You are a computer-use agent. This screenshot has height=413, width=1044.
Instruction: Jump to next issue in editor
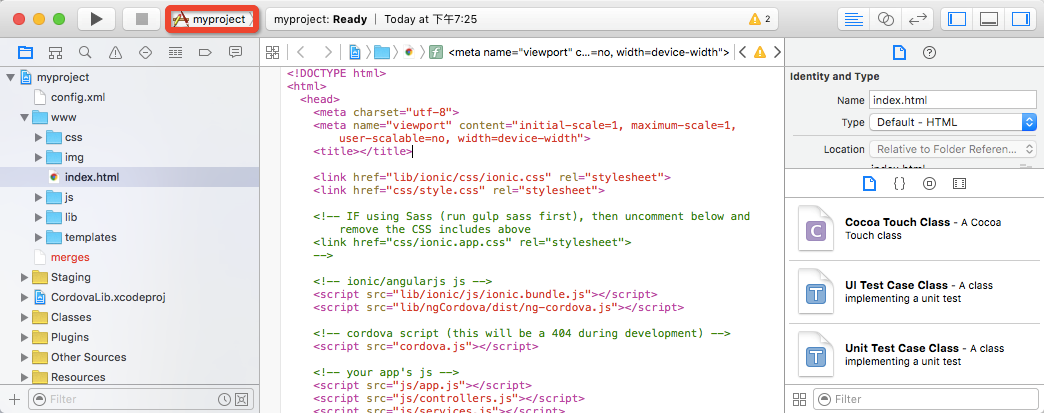coord(776,52)
